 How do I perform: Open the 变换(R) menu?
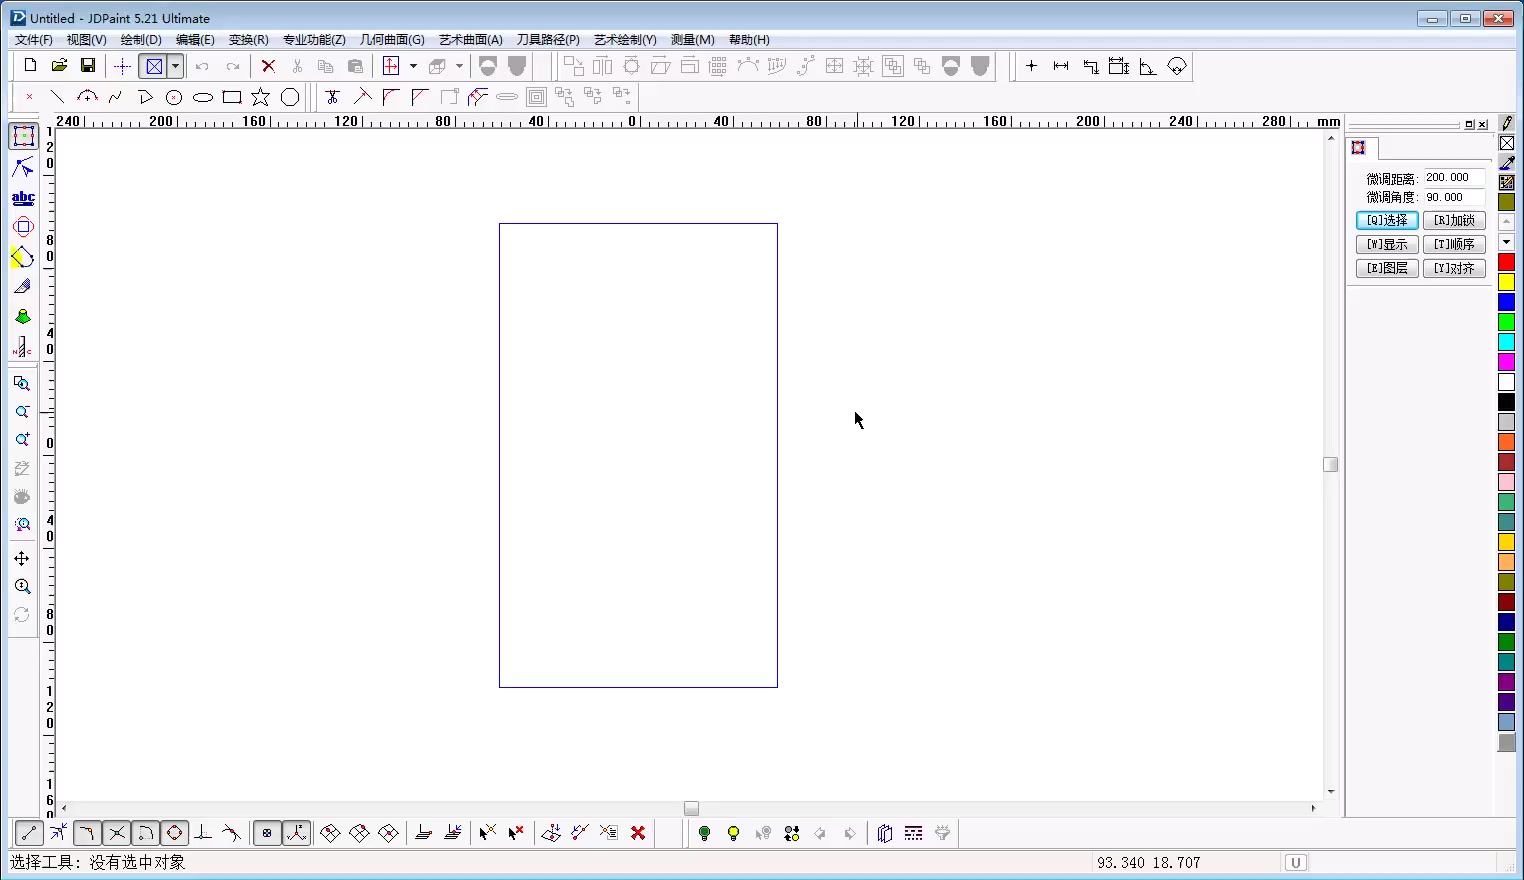click(x=248, y=40)
